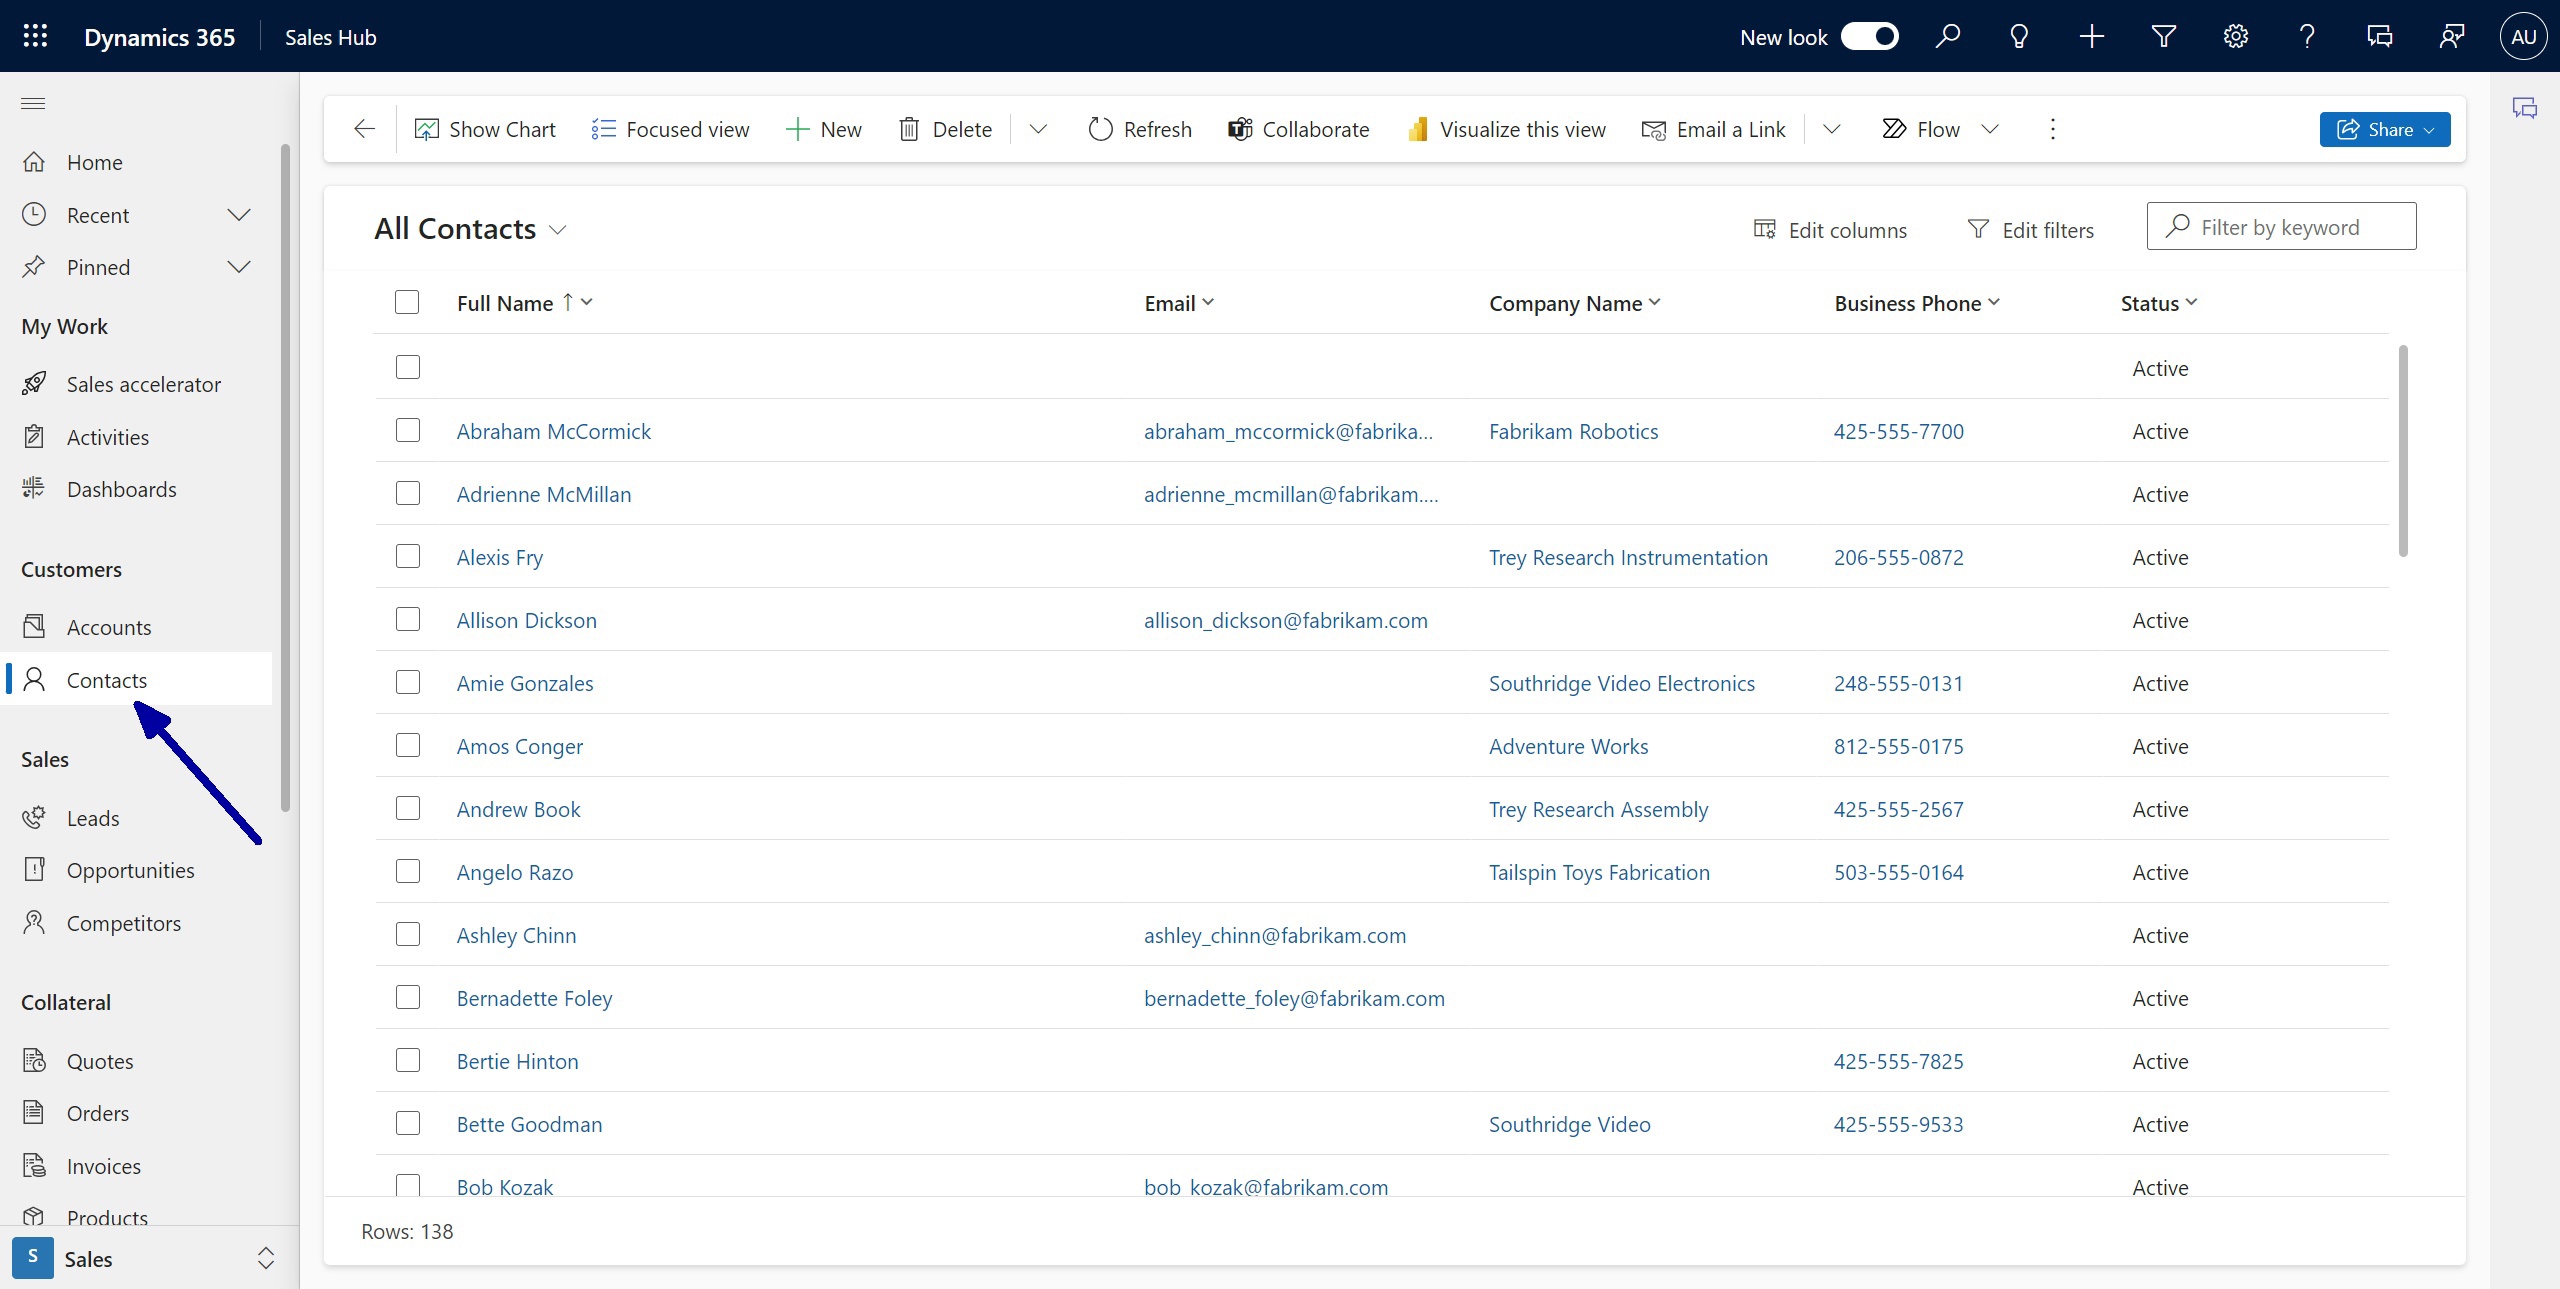Viewport: 2560px width, 1289px height.
Task: Open the chat bubbles icon in header
Action: [2379, 37]
